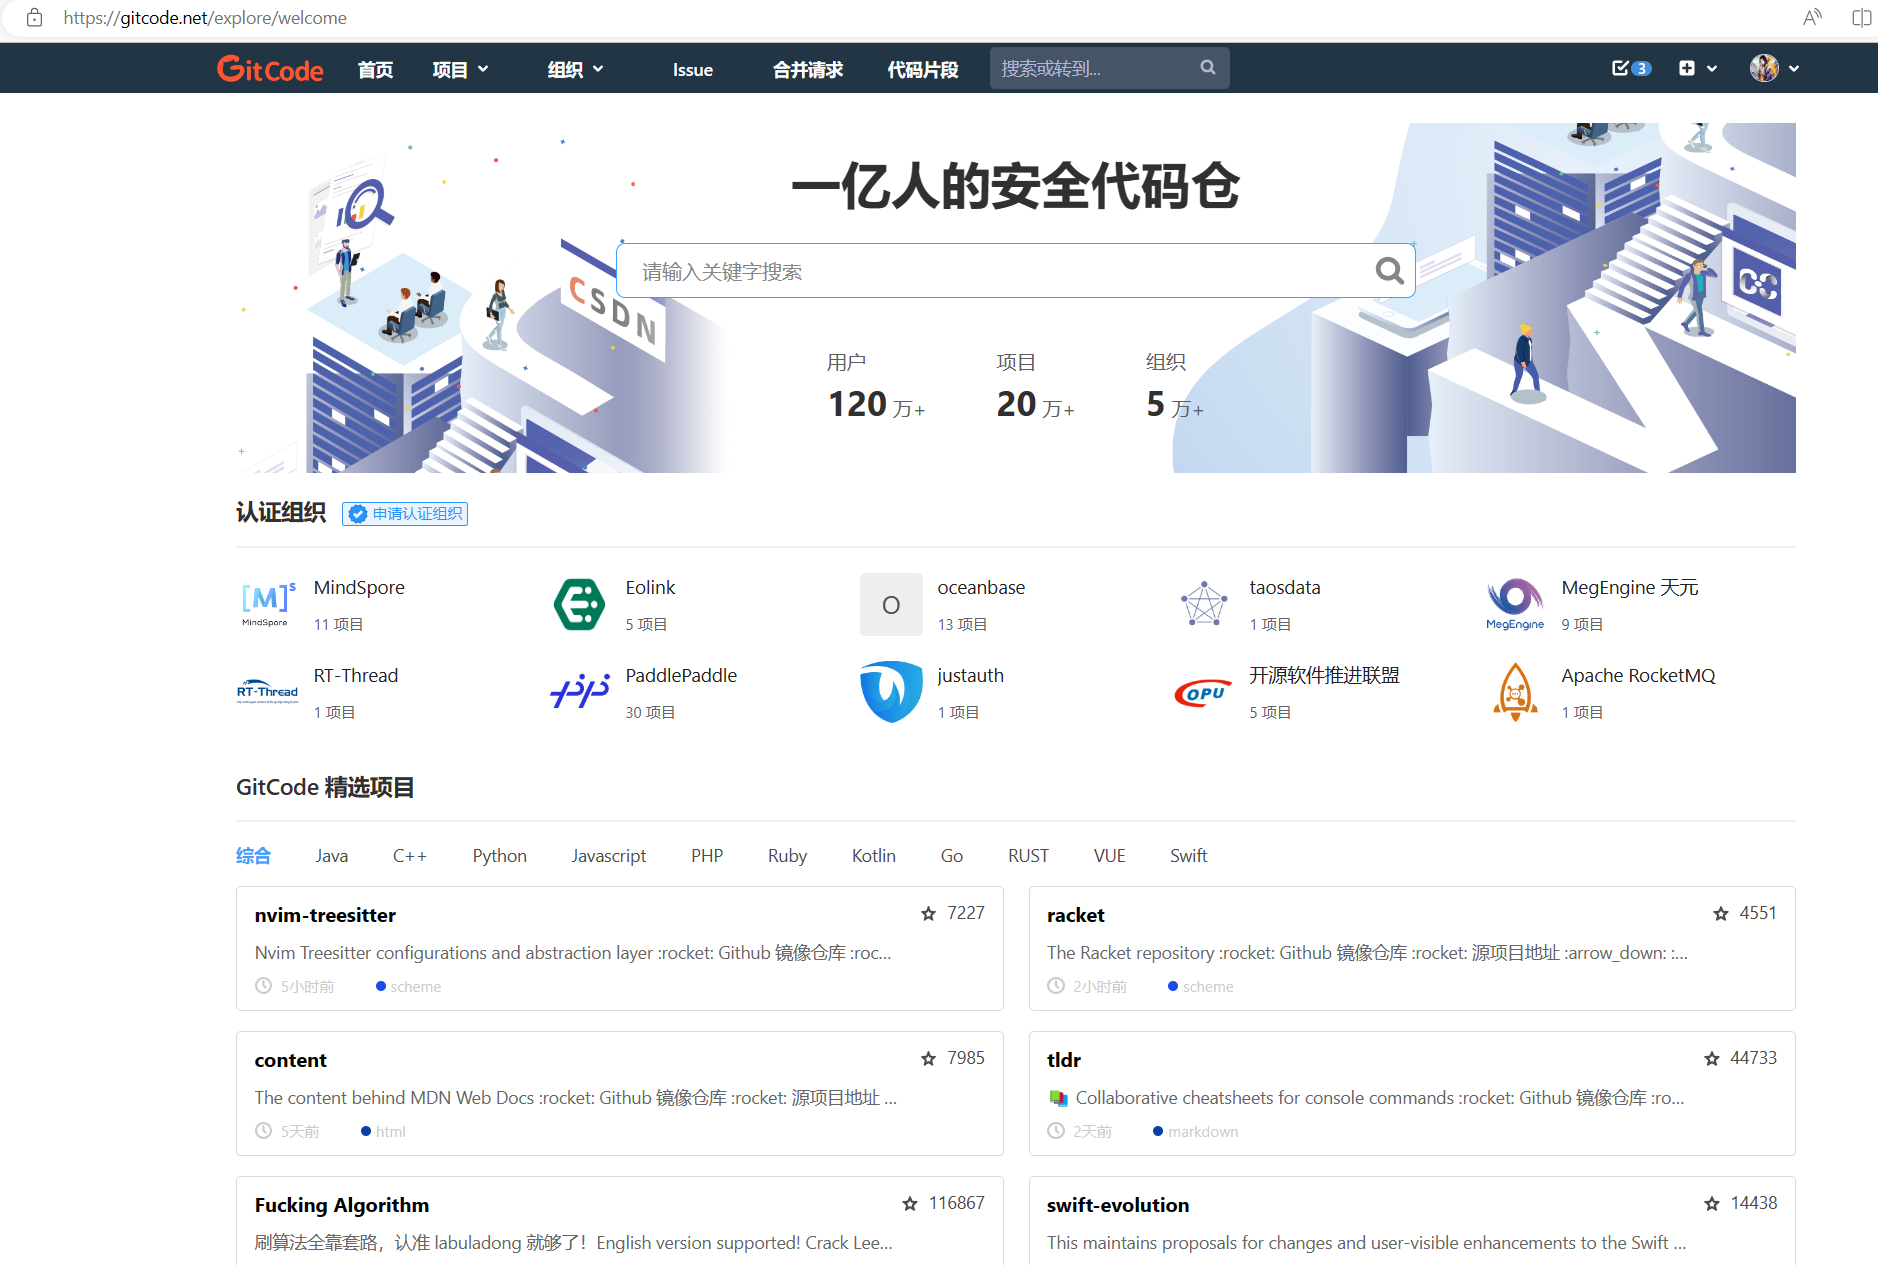This screenshot has width=1878, height=1265.
Task: Select the Swift project tab
Action: click(1189, 855)
